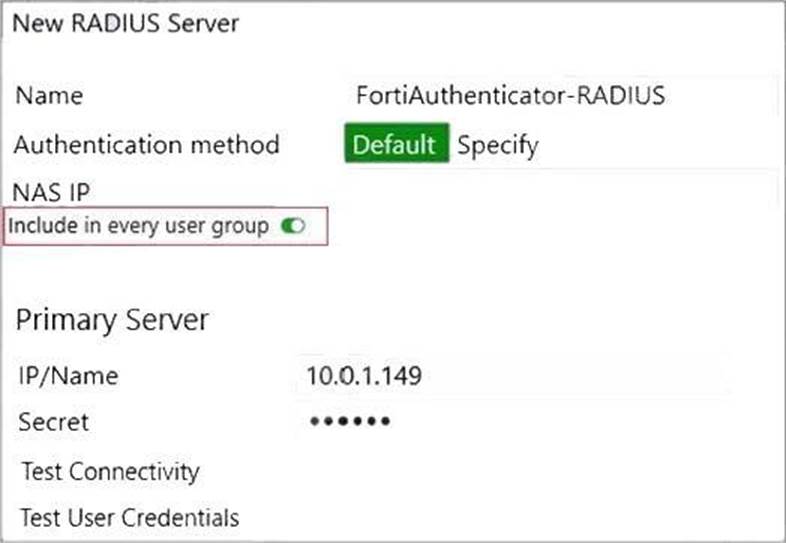
Task: Click the IP/Name label
Action: [x=68, y=377]
